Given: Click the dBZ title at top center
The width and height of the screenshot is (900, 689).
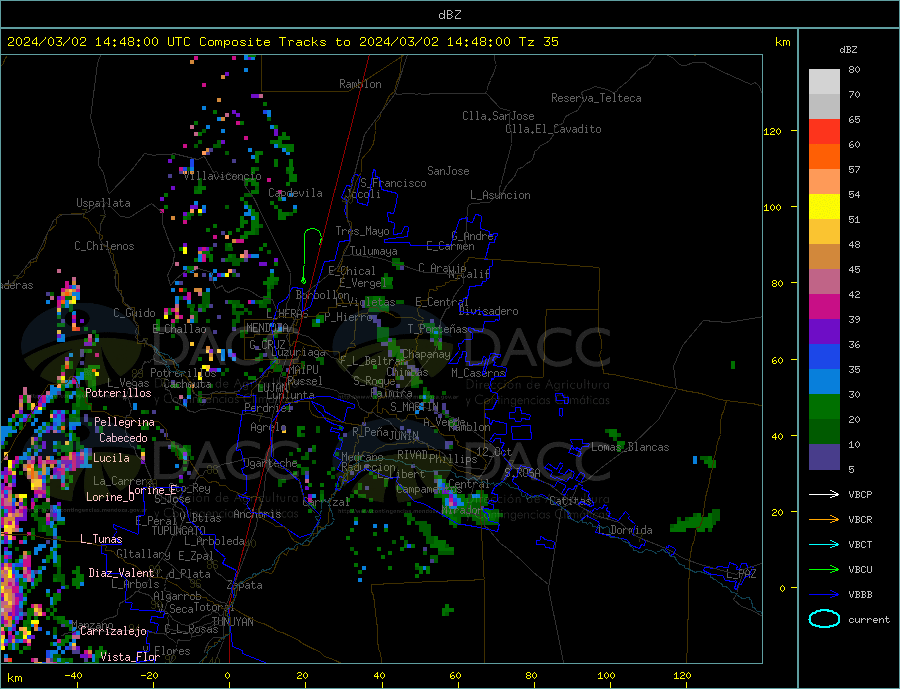Looking at the screenshot, I should (x=449, y=15).
